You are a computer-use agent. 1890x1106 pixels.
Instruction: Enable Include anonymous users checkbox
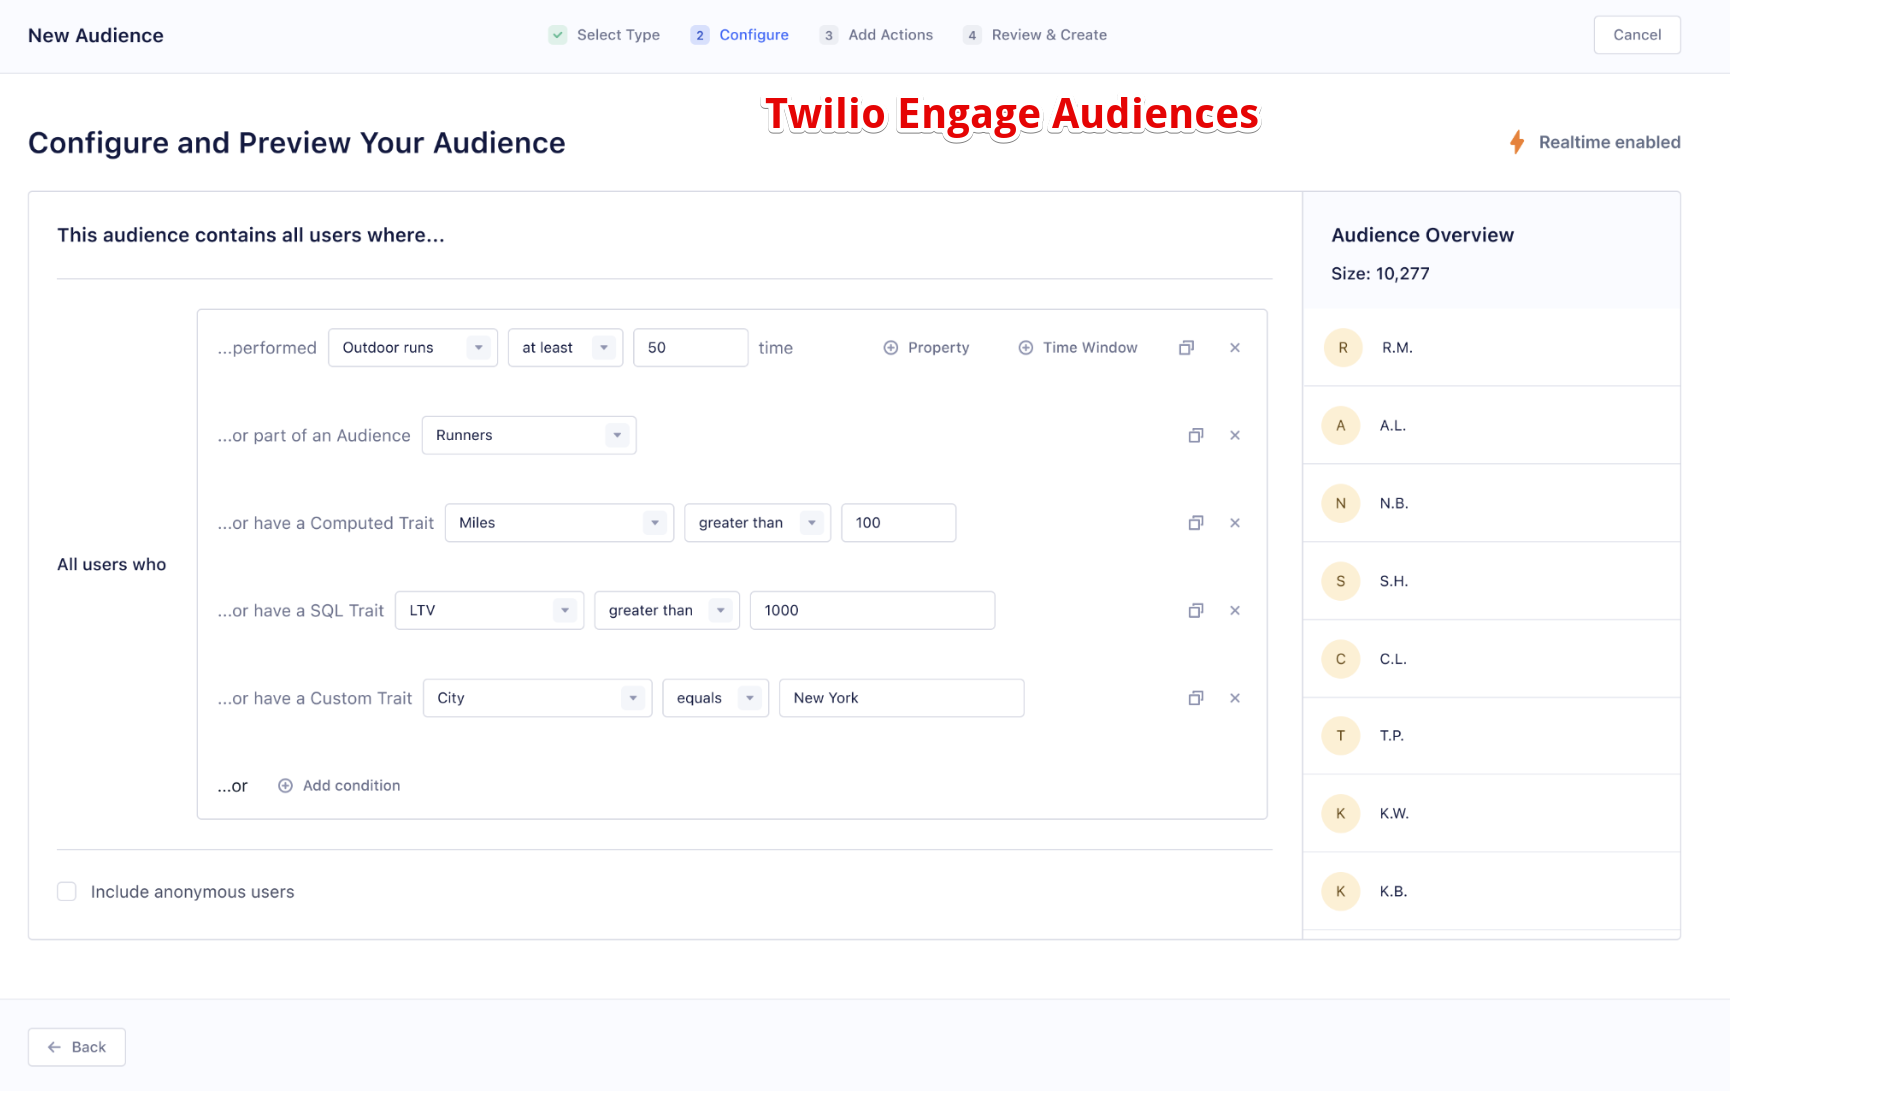[x=67, y=891]
